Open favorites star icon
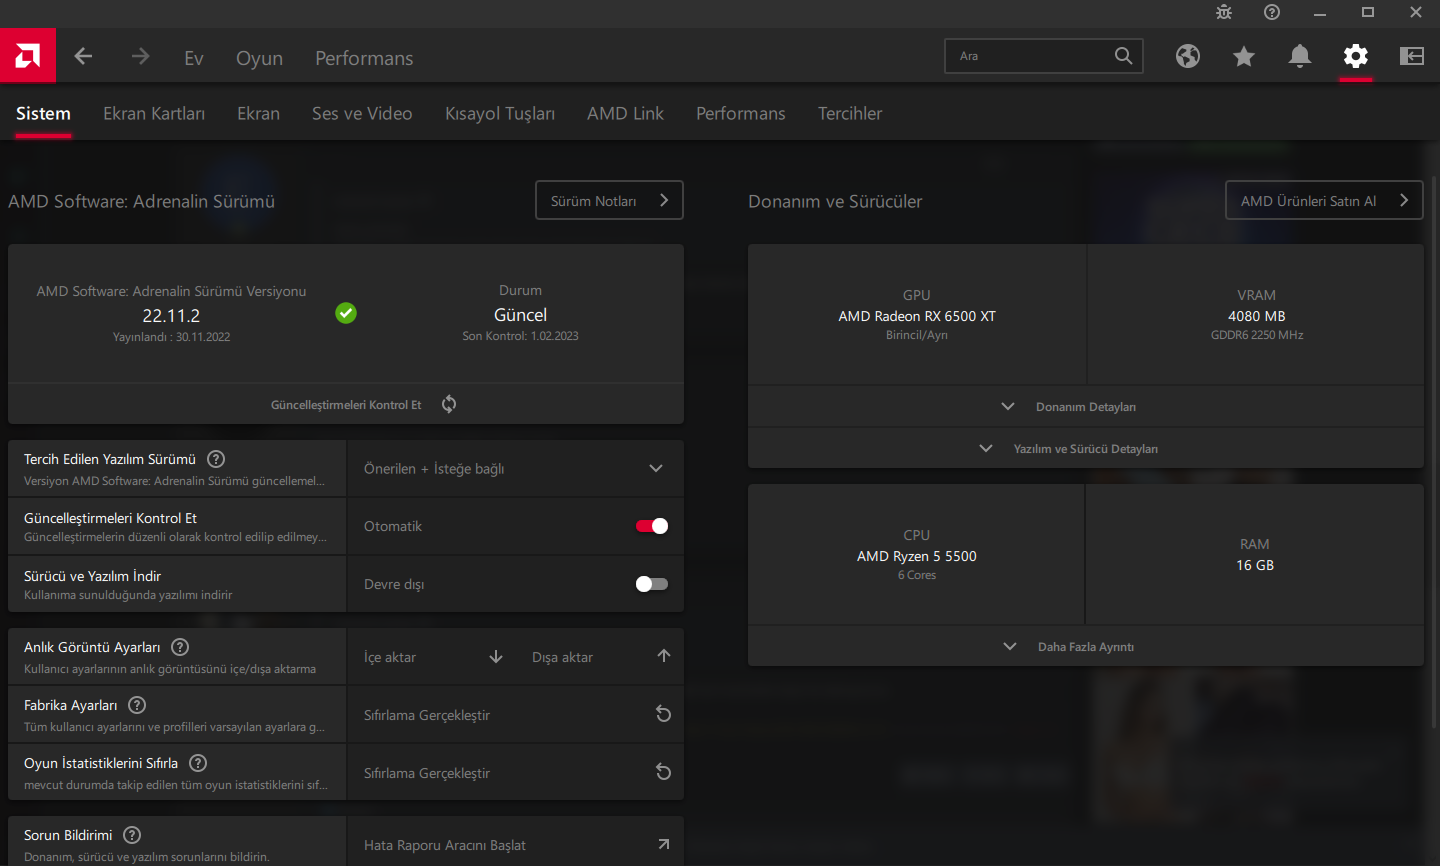The width and height of the screenshot is (1440, 866). pos(1244,56)
